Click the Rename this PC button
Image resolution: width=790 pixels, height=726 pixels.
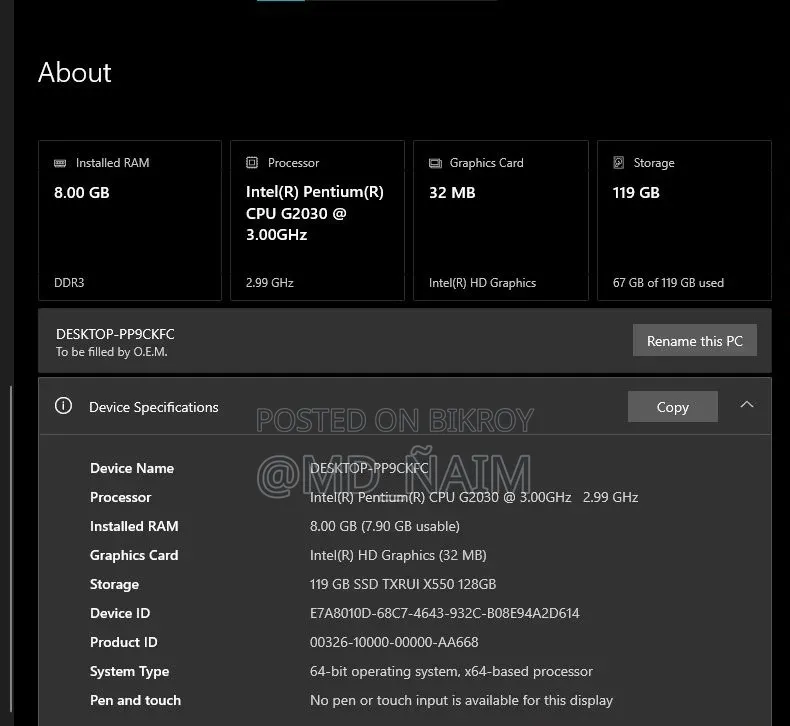click(x=695, y=341)
